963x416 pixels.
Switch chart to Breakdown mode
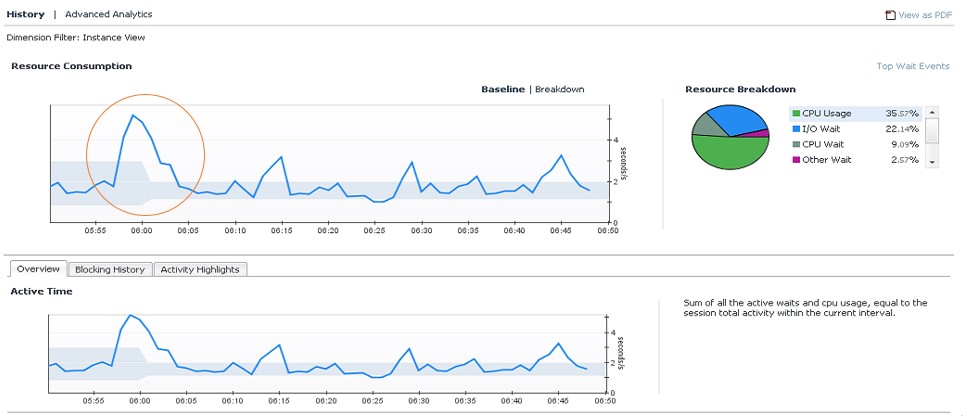559,89
